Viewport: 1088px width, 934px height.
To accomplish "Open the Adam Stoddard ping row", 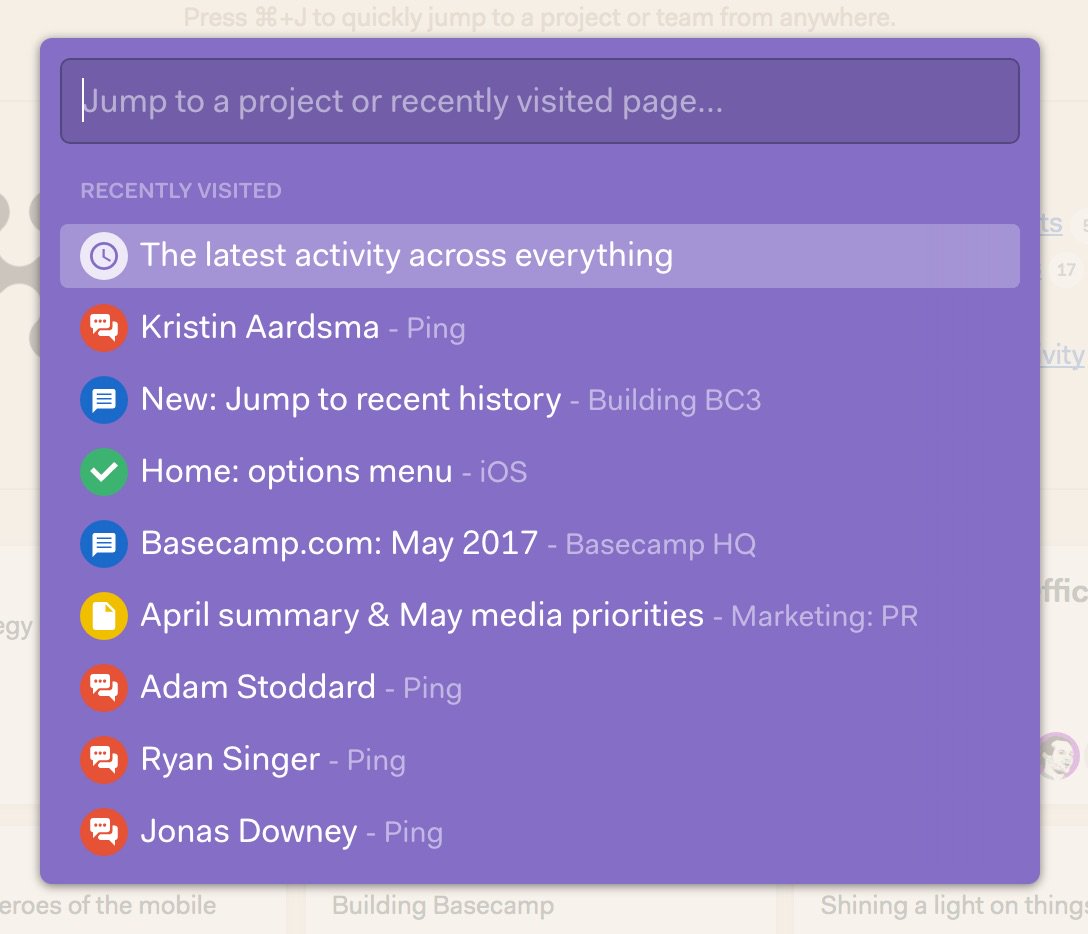I will (540, 688).
